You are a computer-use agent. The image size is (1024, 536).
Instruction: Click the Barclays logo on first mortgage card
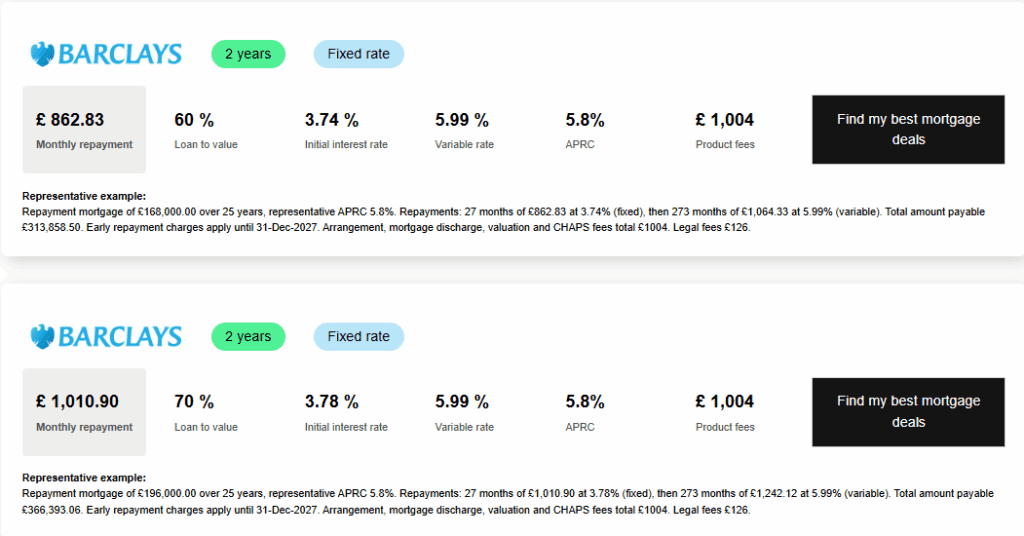tap(106, 54)
